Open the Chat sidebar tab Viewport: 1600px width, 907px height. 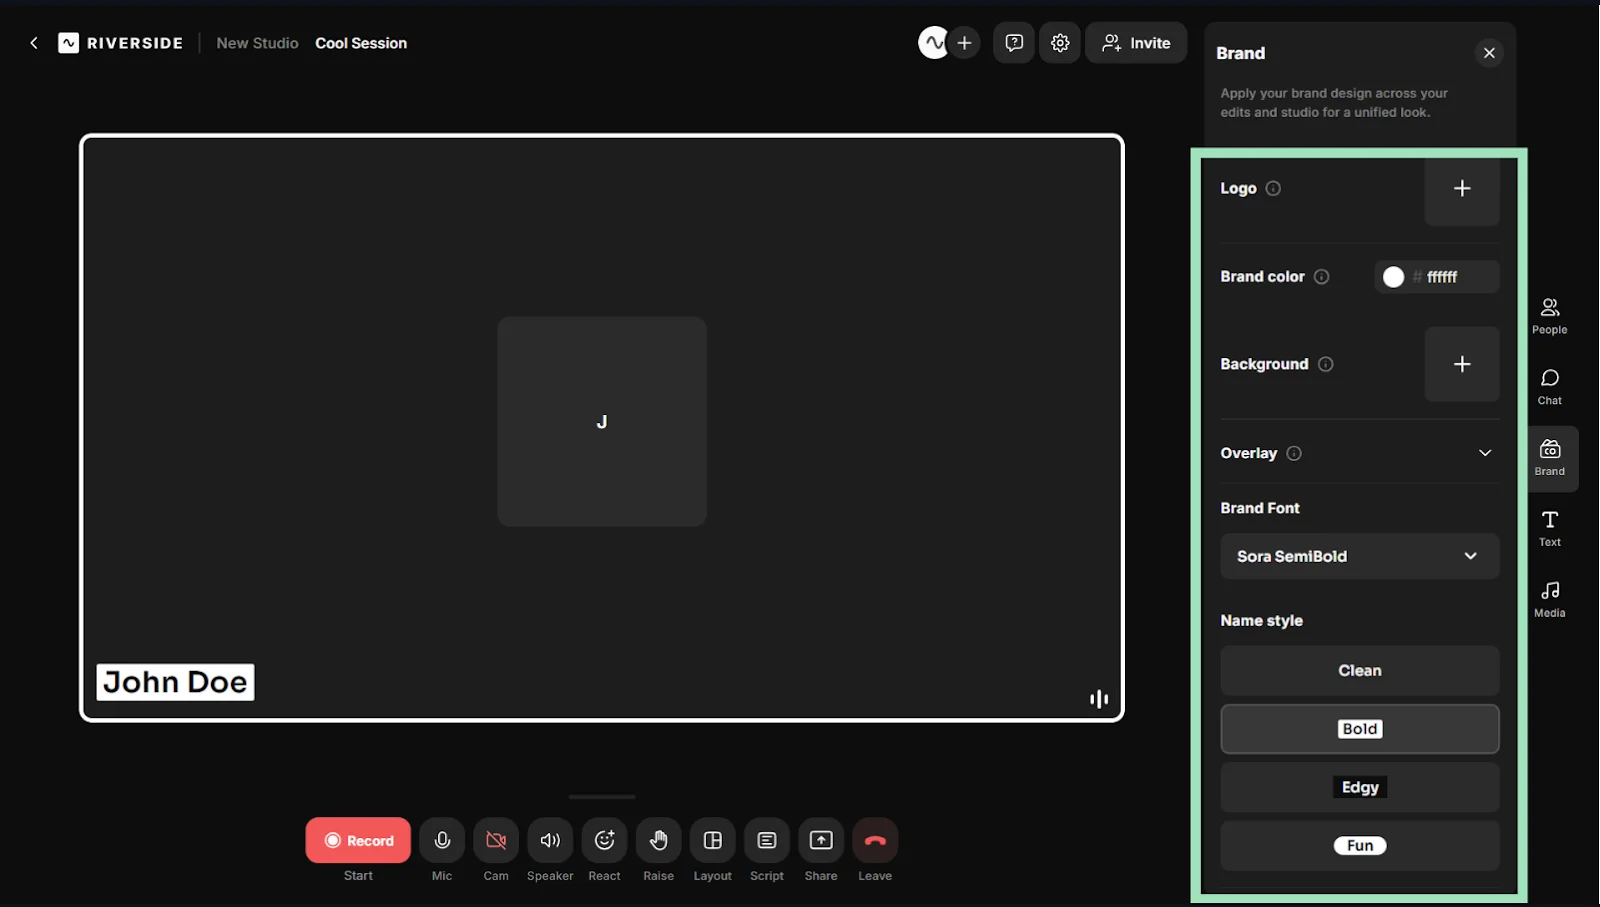(x=1549, y=387)
